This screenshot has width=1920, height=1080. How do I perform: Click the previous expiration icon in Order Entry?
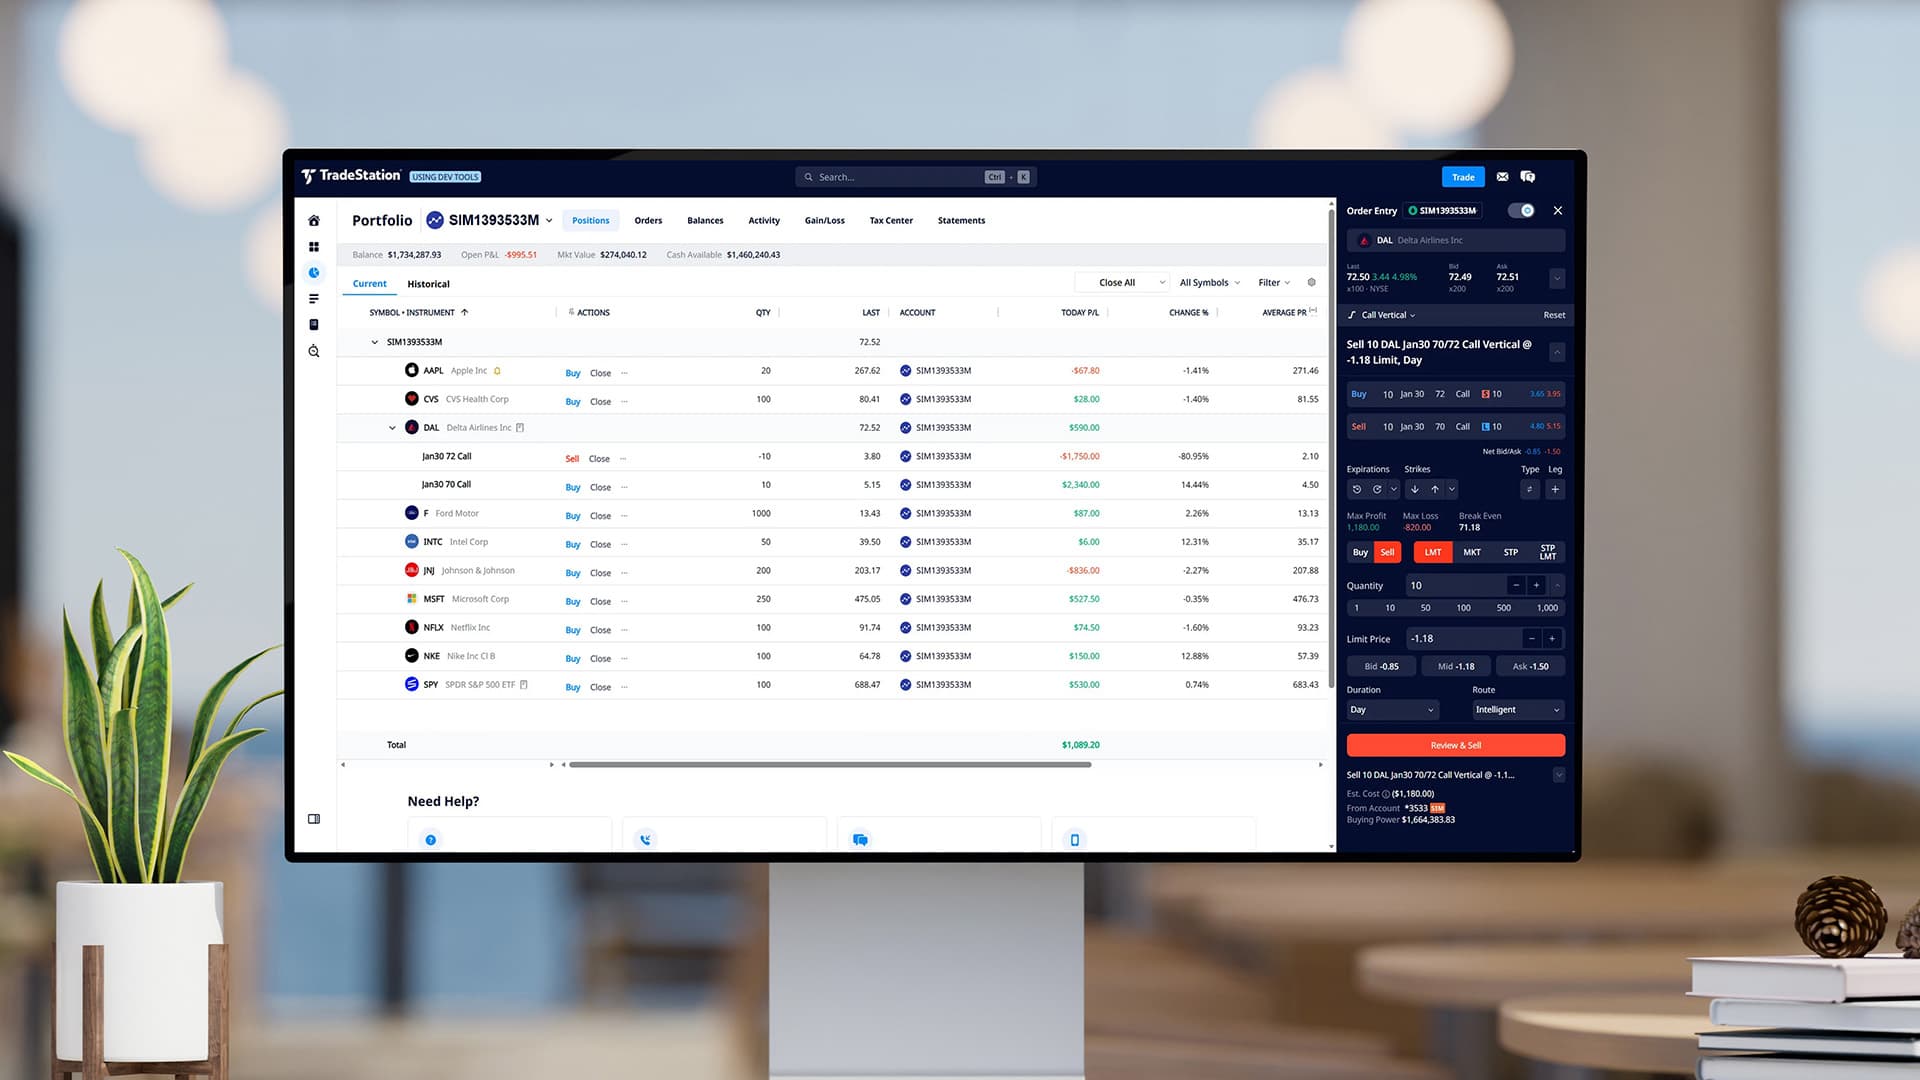pos(1357,490)
